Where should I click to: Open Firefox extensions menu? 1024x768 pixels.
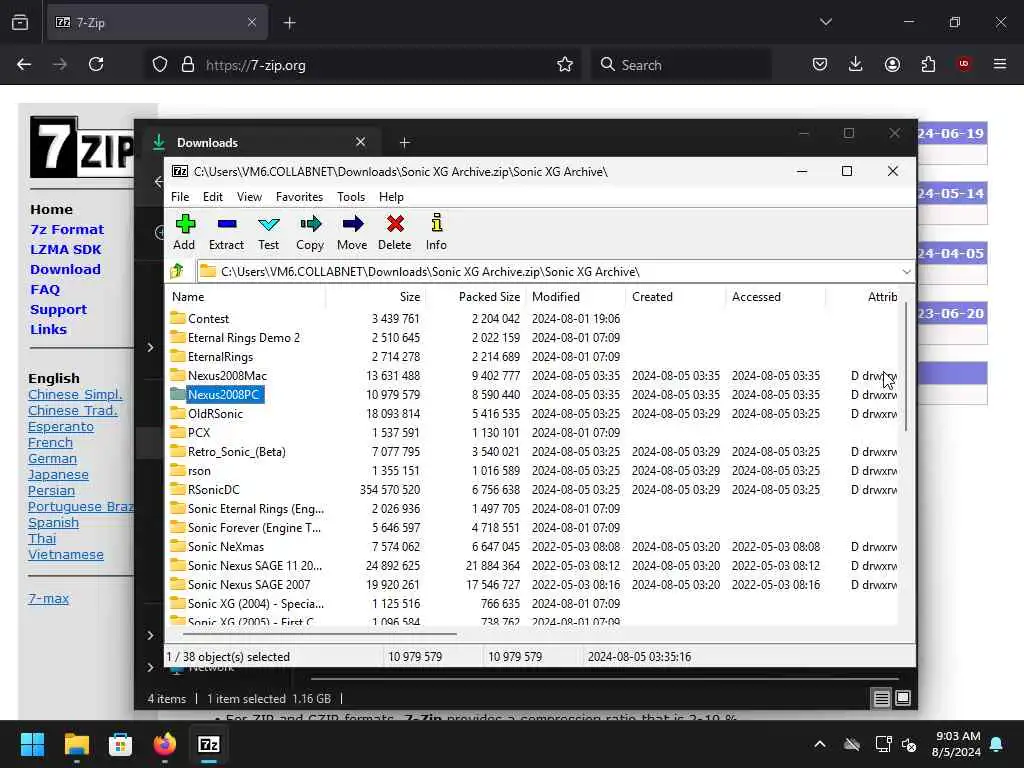[928, 64]
